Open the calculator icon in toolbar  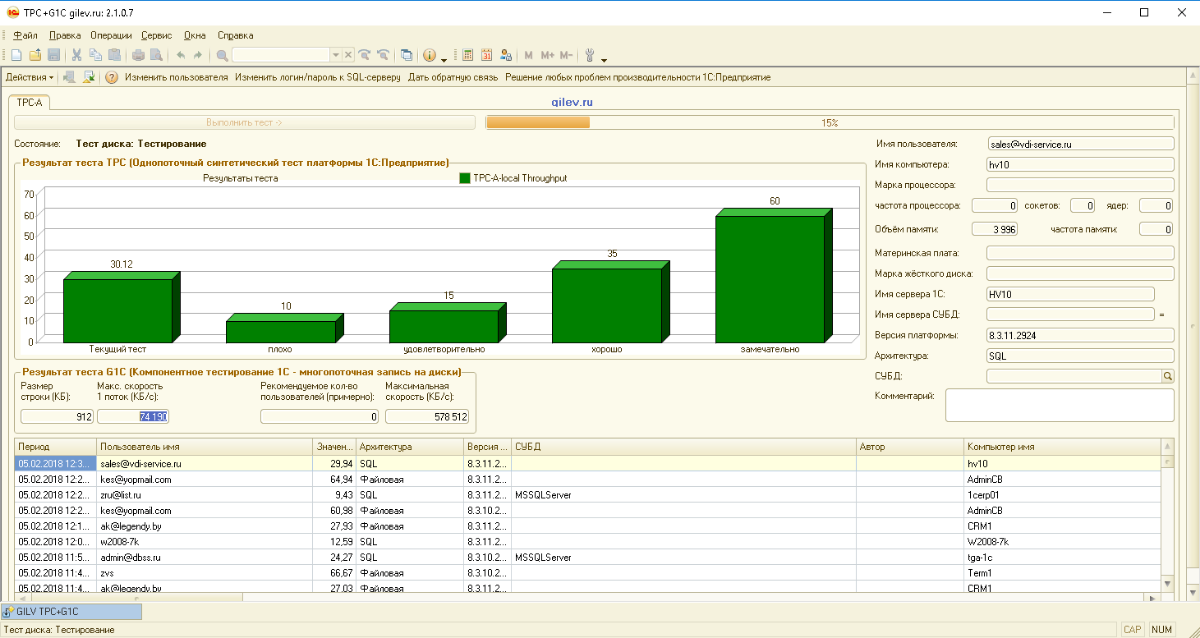467,55
